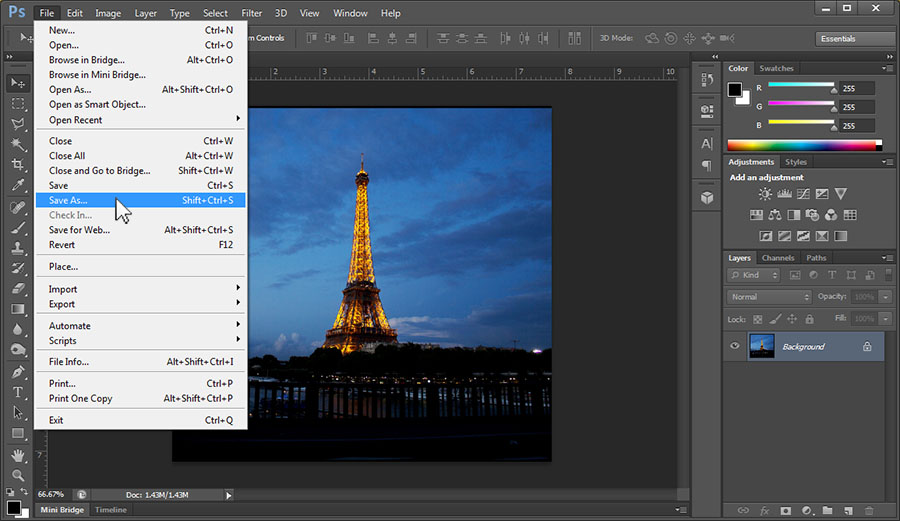Click the delete layer trash icon

pyautogui.click(x=868, y=510)
